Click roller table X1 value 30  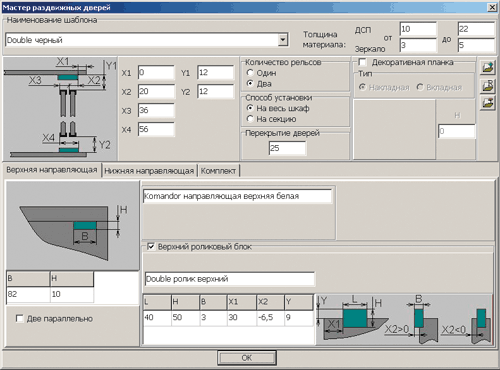242,318
